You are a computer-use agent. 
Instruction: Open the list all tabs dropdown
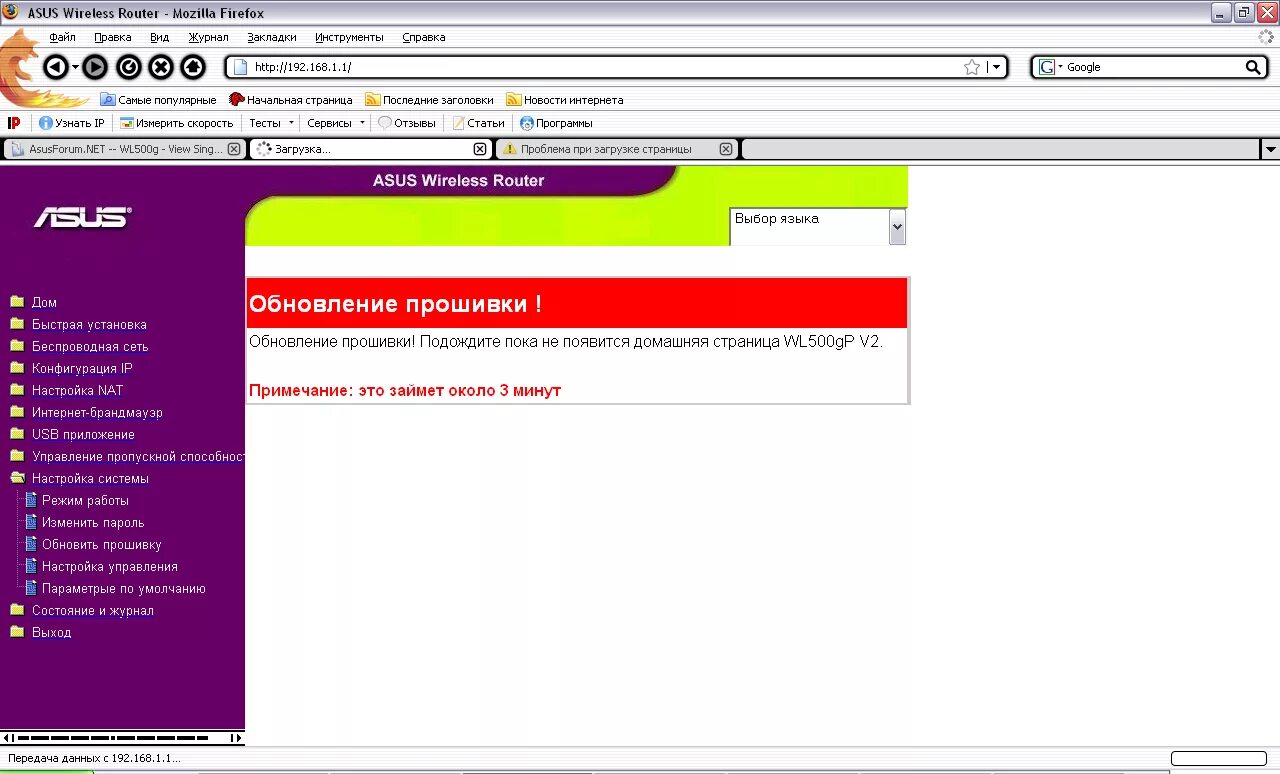click(1270, 149)
